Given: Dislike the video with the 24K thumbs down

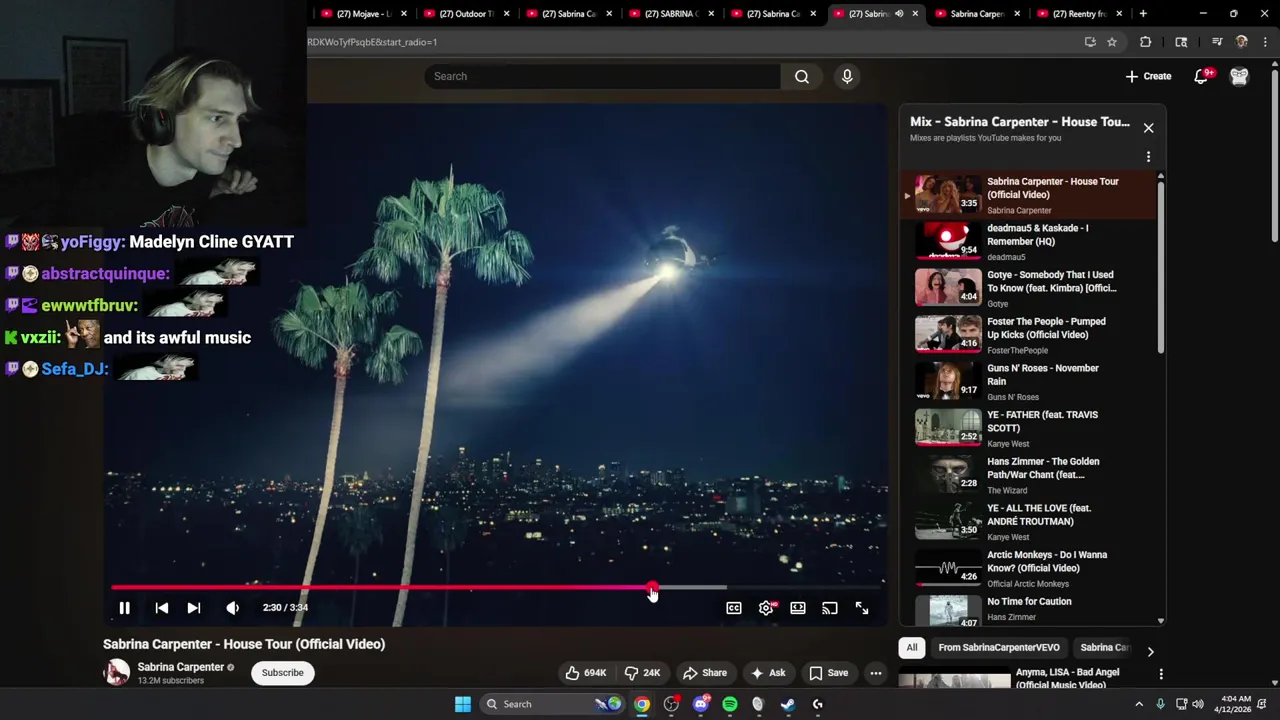Looking at the screenshot, I should click(x=642, y=673).
